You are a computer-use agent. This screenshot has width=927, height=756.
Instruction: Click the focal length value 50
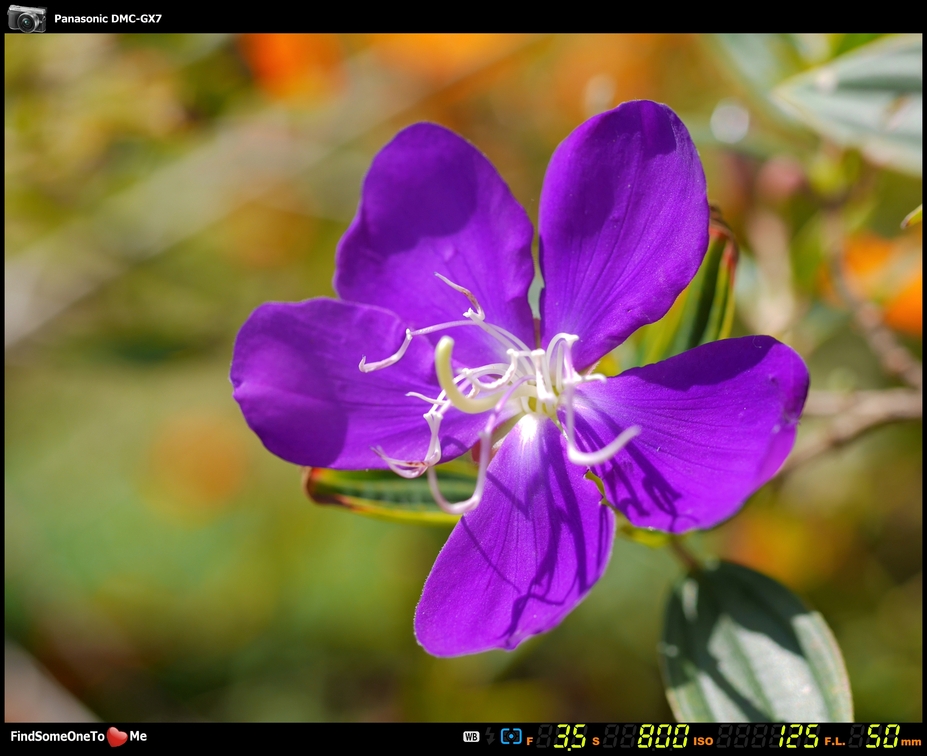[883, 736]
